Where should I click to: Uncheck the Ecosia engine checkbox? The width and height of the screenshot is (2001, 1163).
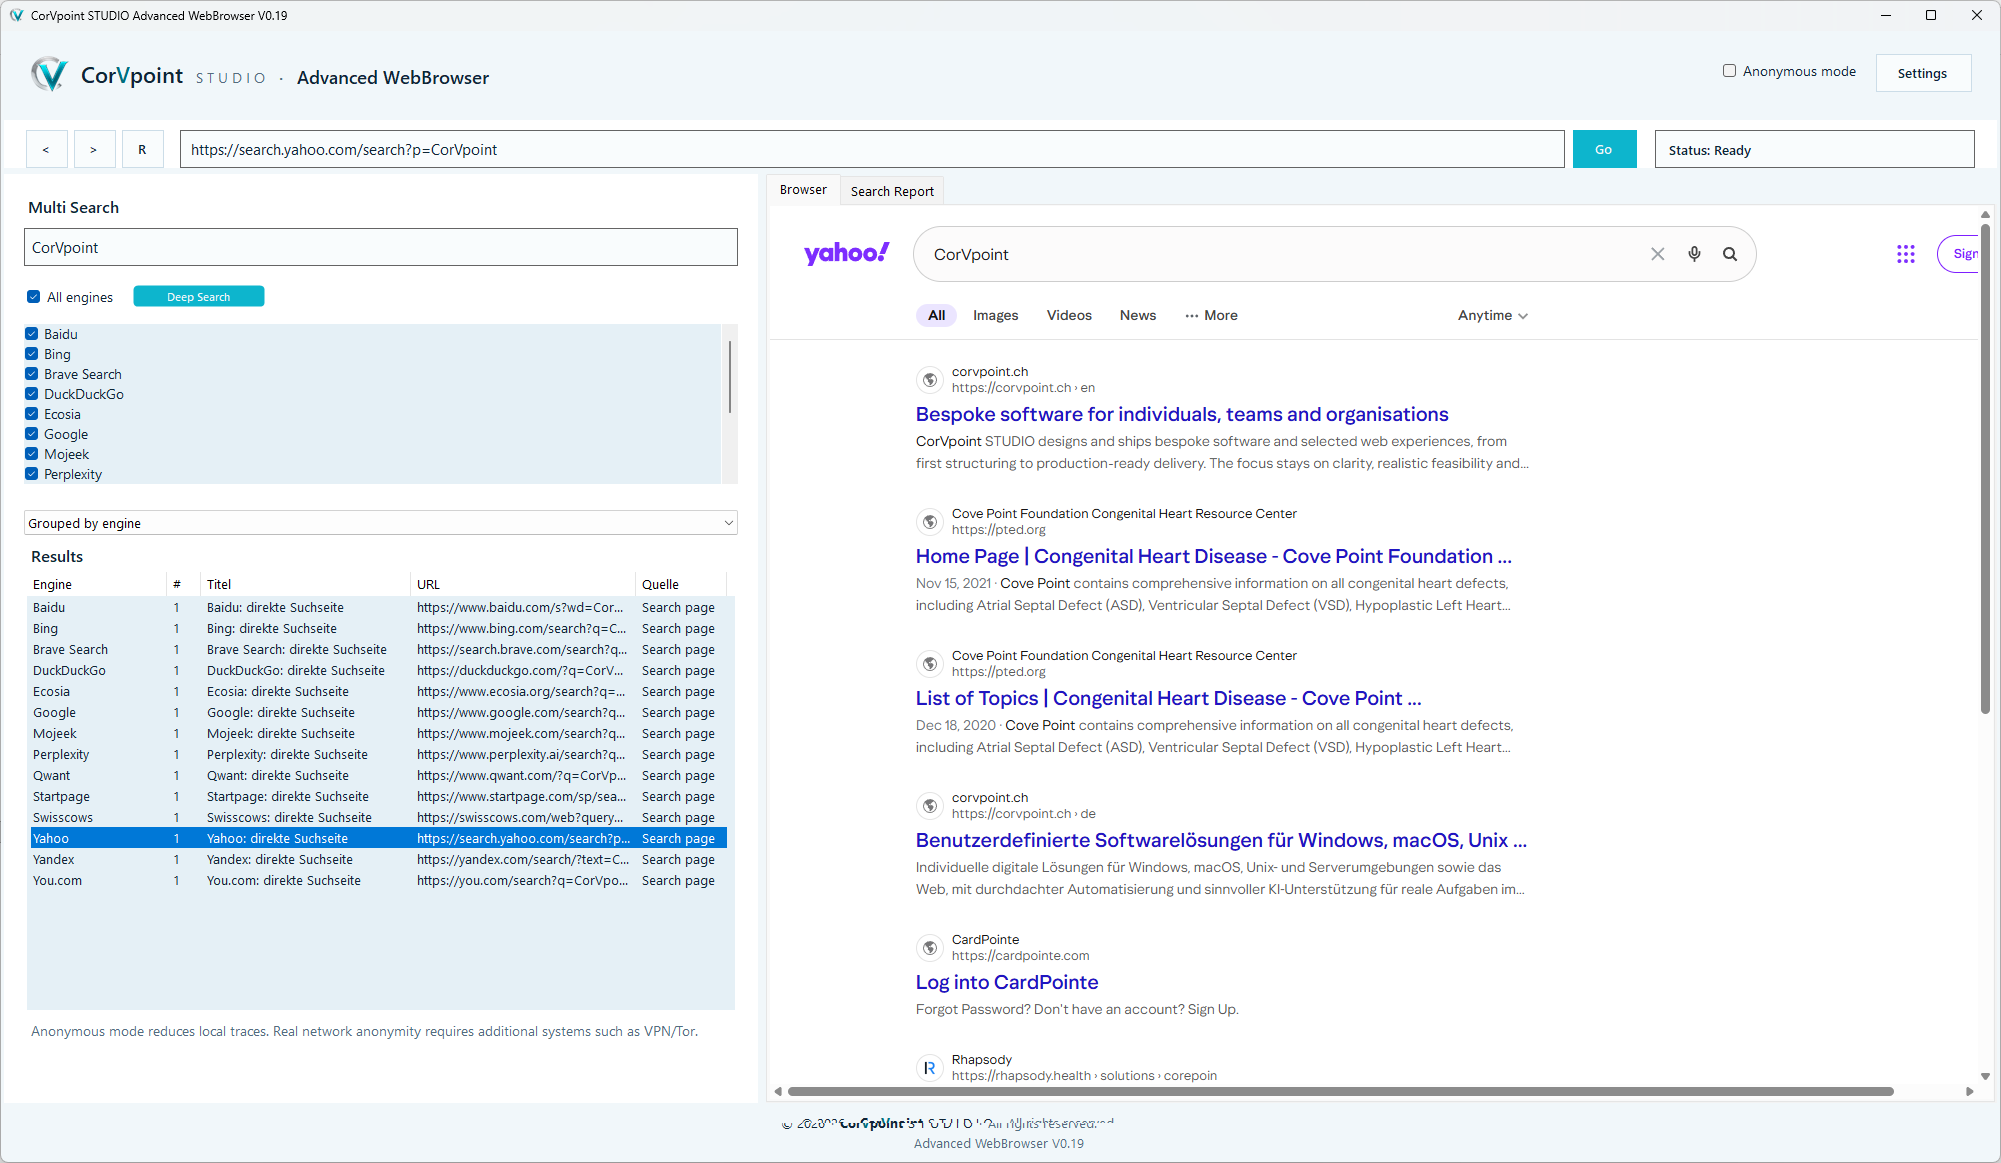(32, 414)
